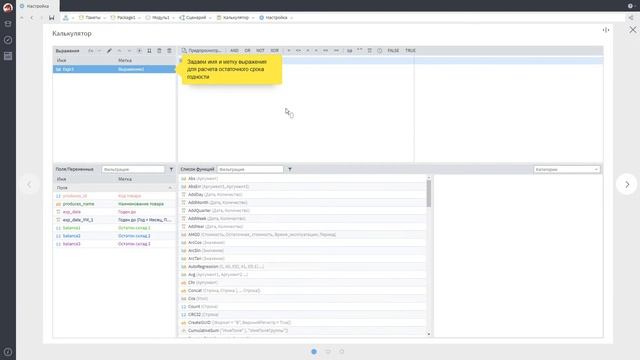Click the question mark help icon top right
The height and width of the screenshot is (360, 640).
630,6
